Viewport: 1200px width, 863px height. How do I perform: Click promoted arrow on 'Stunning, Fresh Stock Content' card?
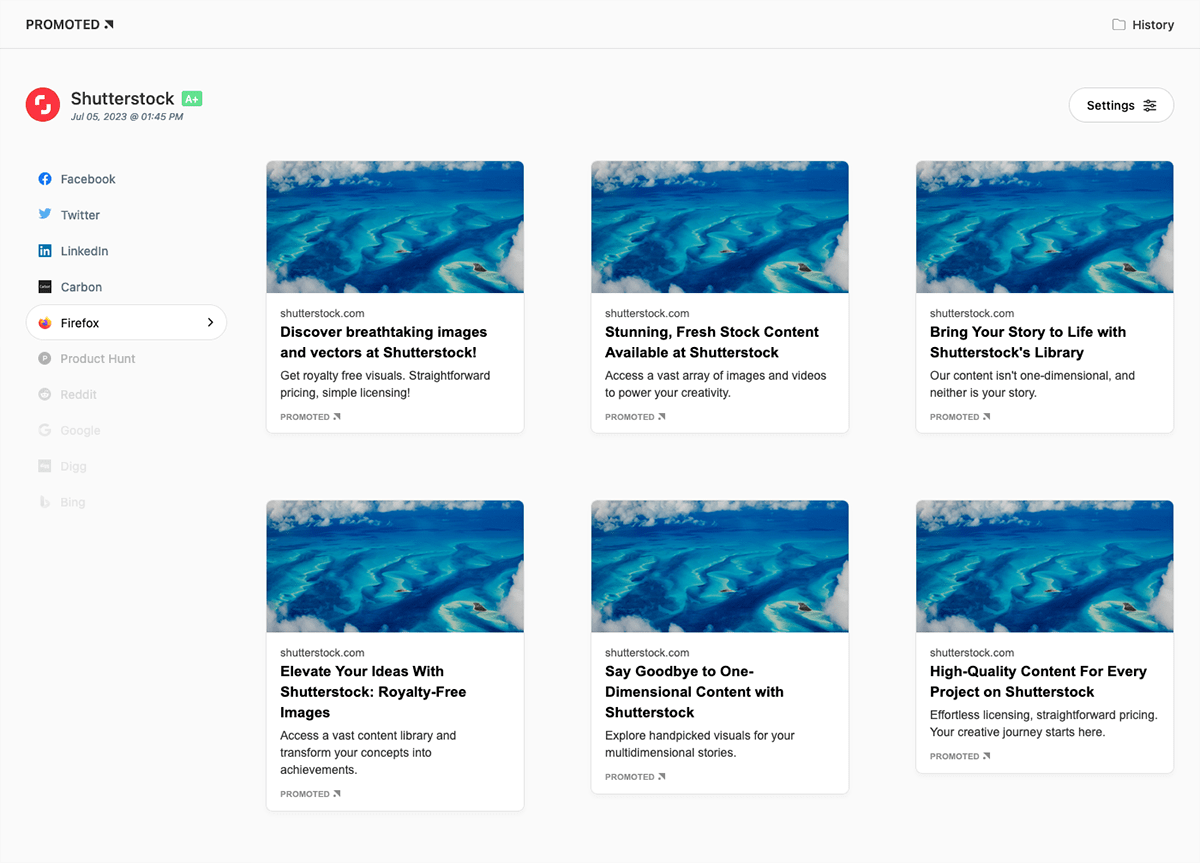tap(662, 417)
